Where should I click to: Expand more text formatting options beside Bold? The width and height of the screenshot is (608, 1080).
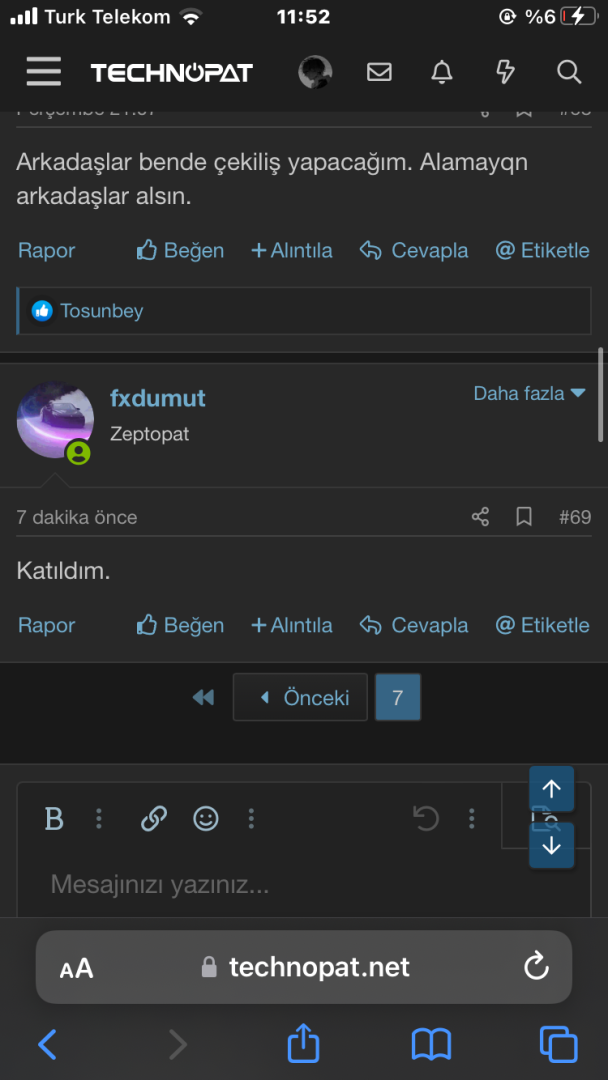pos(99,819)
